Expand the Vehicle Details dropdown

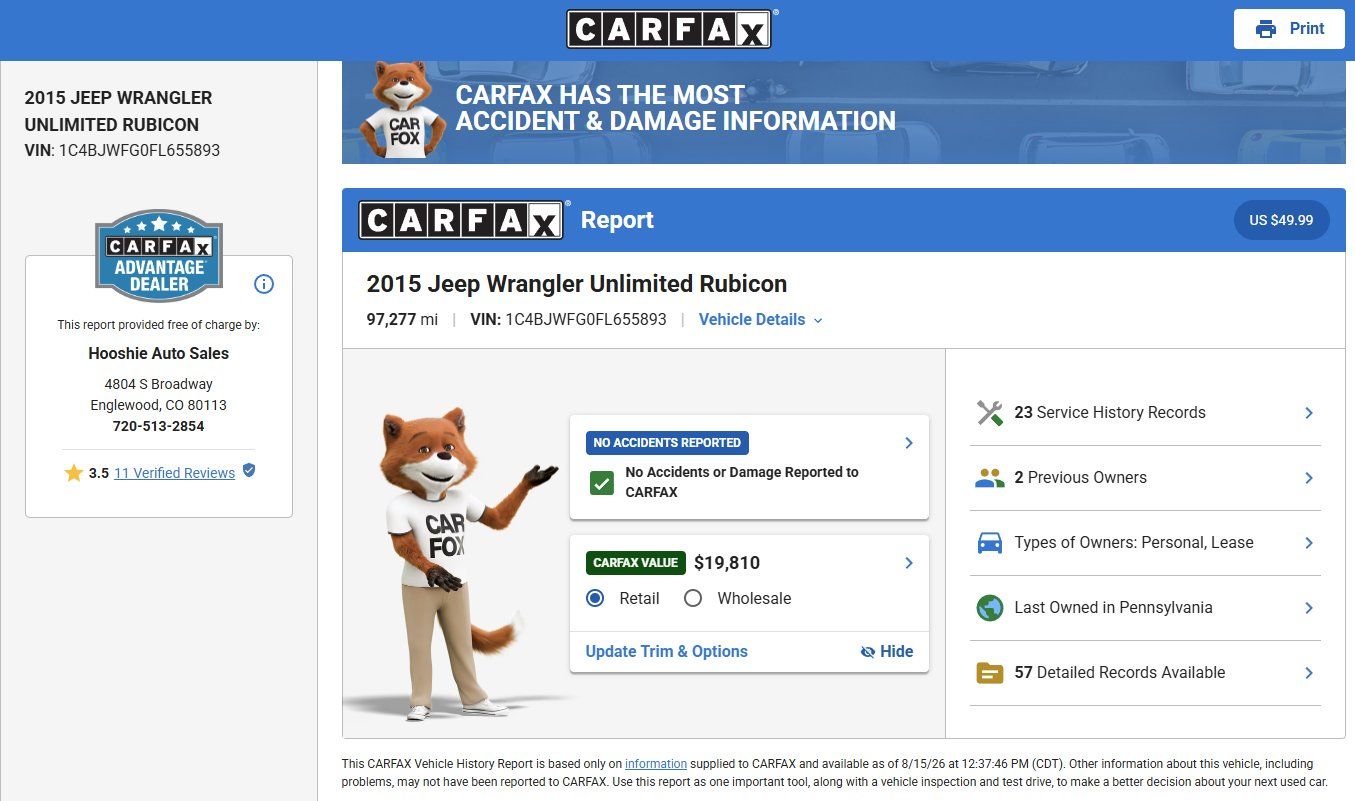[x=761, y=320]
